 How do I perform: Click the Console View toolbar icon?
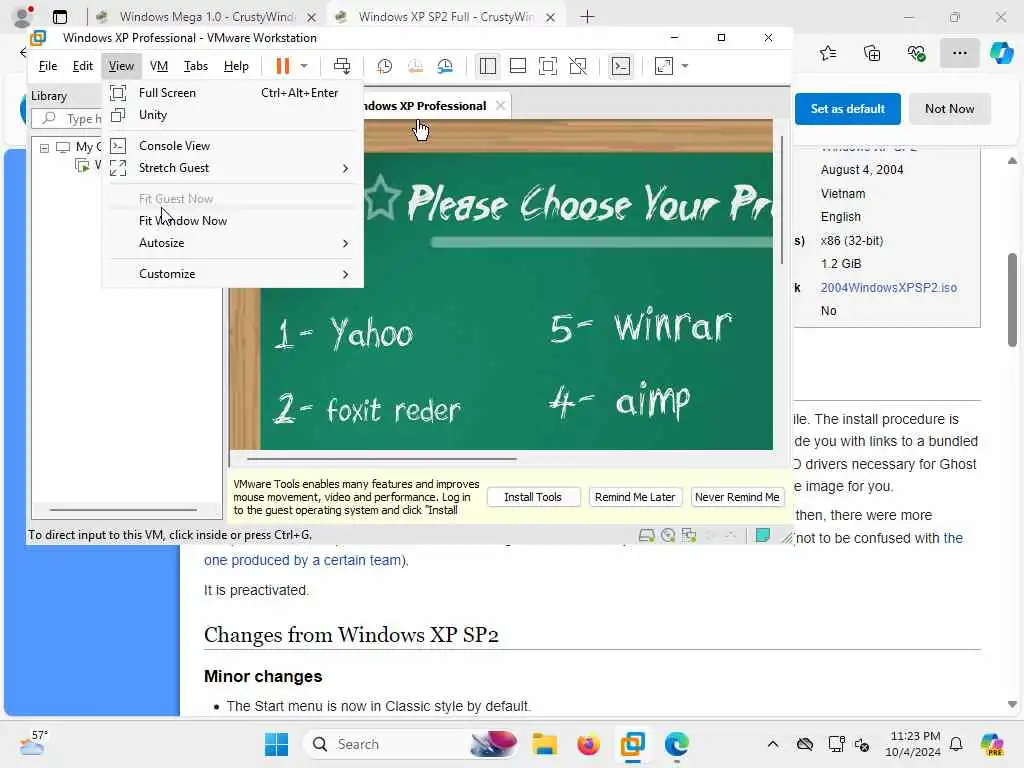620,66
